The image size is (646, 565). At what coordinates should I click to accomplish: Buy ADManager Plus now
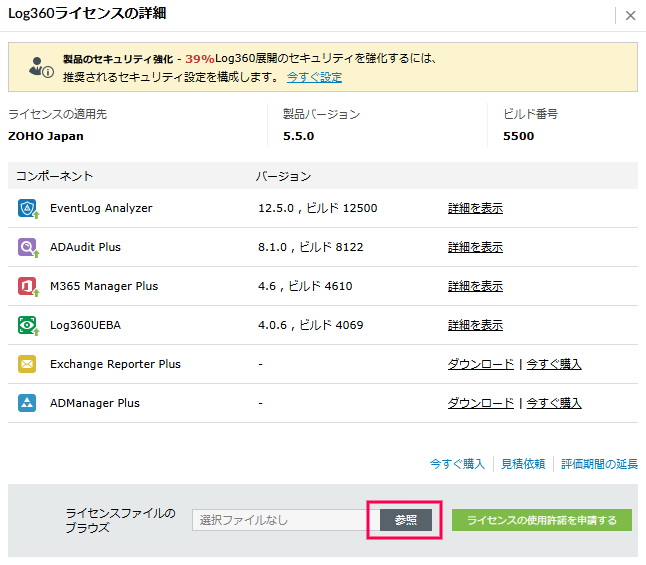click(x=554, y=403)
